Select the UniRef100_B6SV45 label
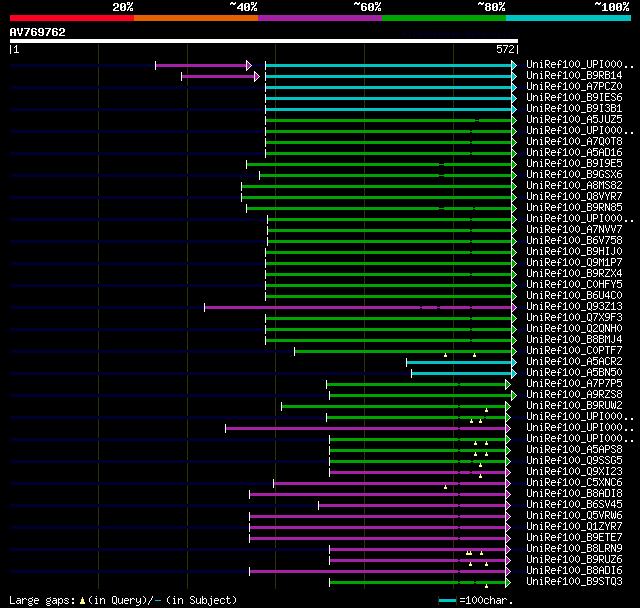The width and height of the screenshot is (640, 608). coord(574,505)
